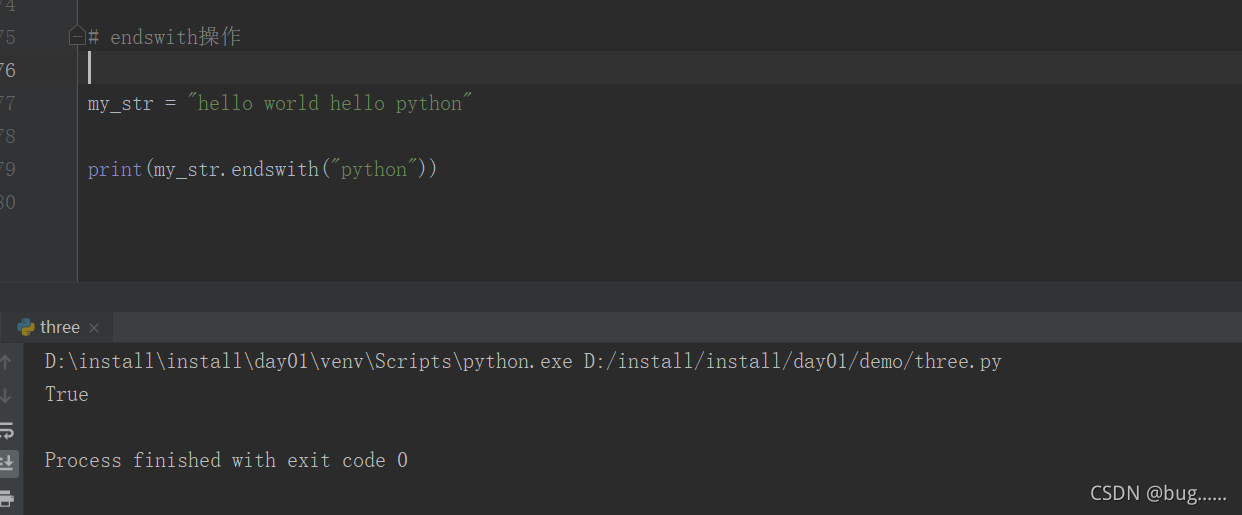Click the Python icon on the three tab
The height and width of the screenshot is (515, 1242).
coord(26,327)
